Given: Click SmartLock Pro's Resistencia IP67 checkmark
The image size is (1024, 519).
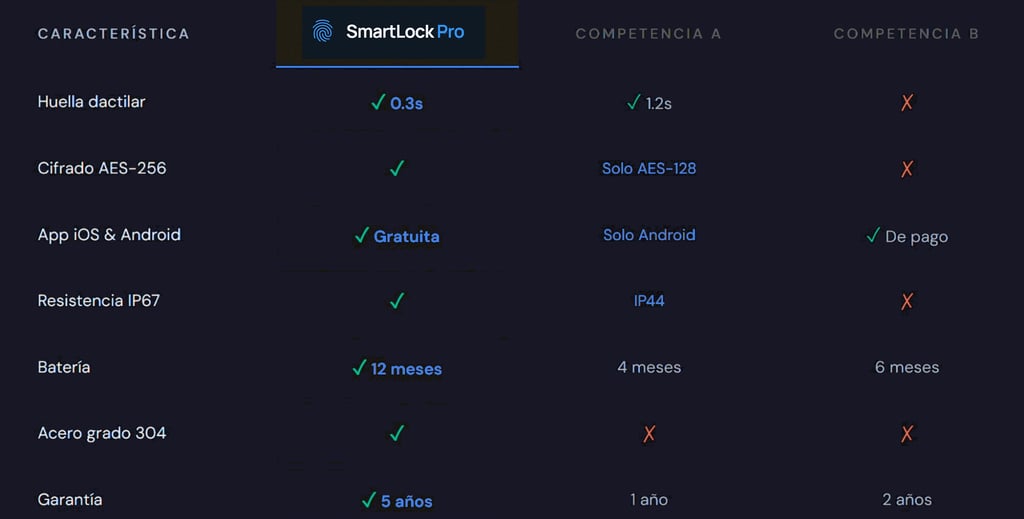Looking at the screenshot, I should click(397, 300).
